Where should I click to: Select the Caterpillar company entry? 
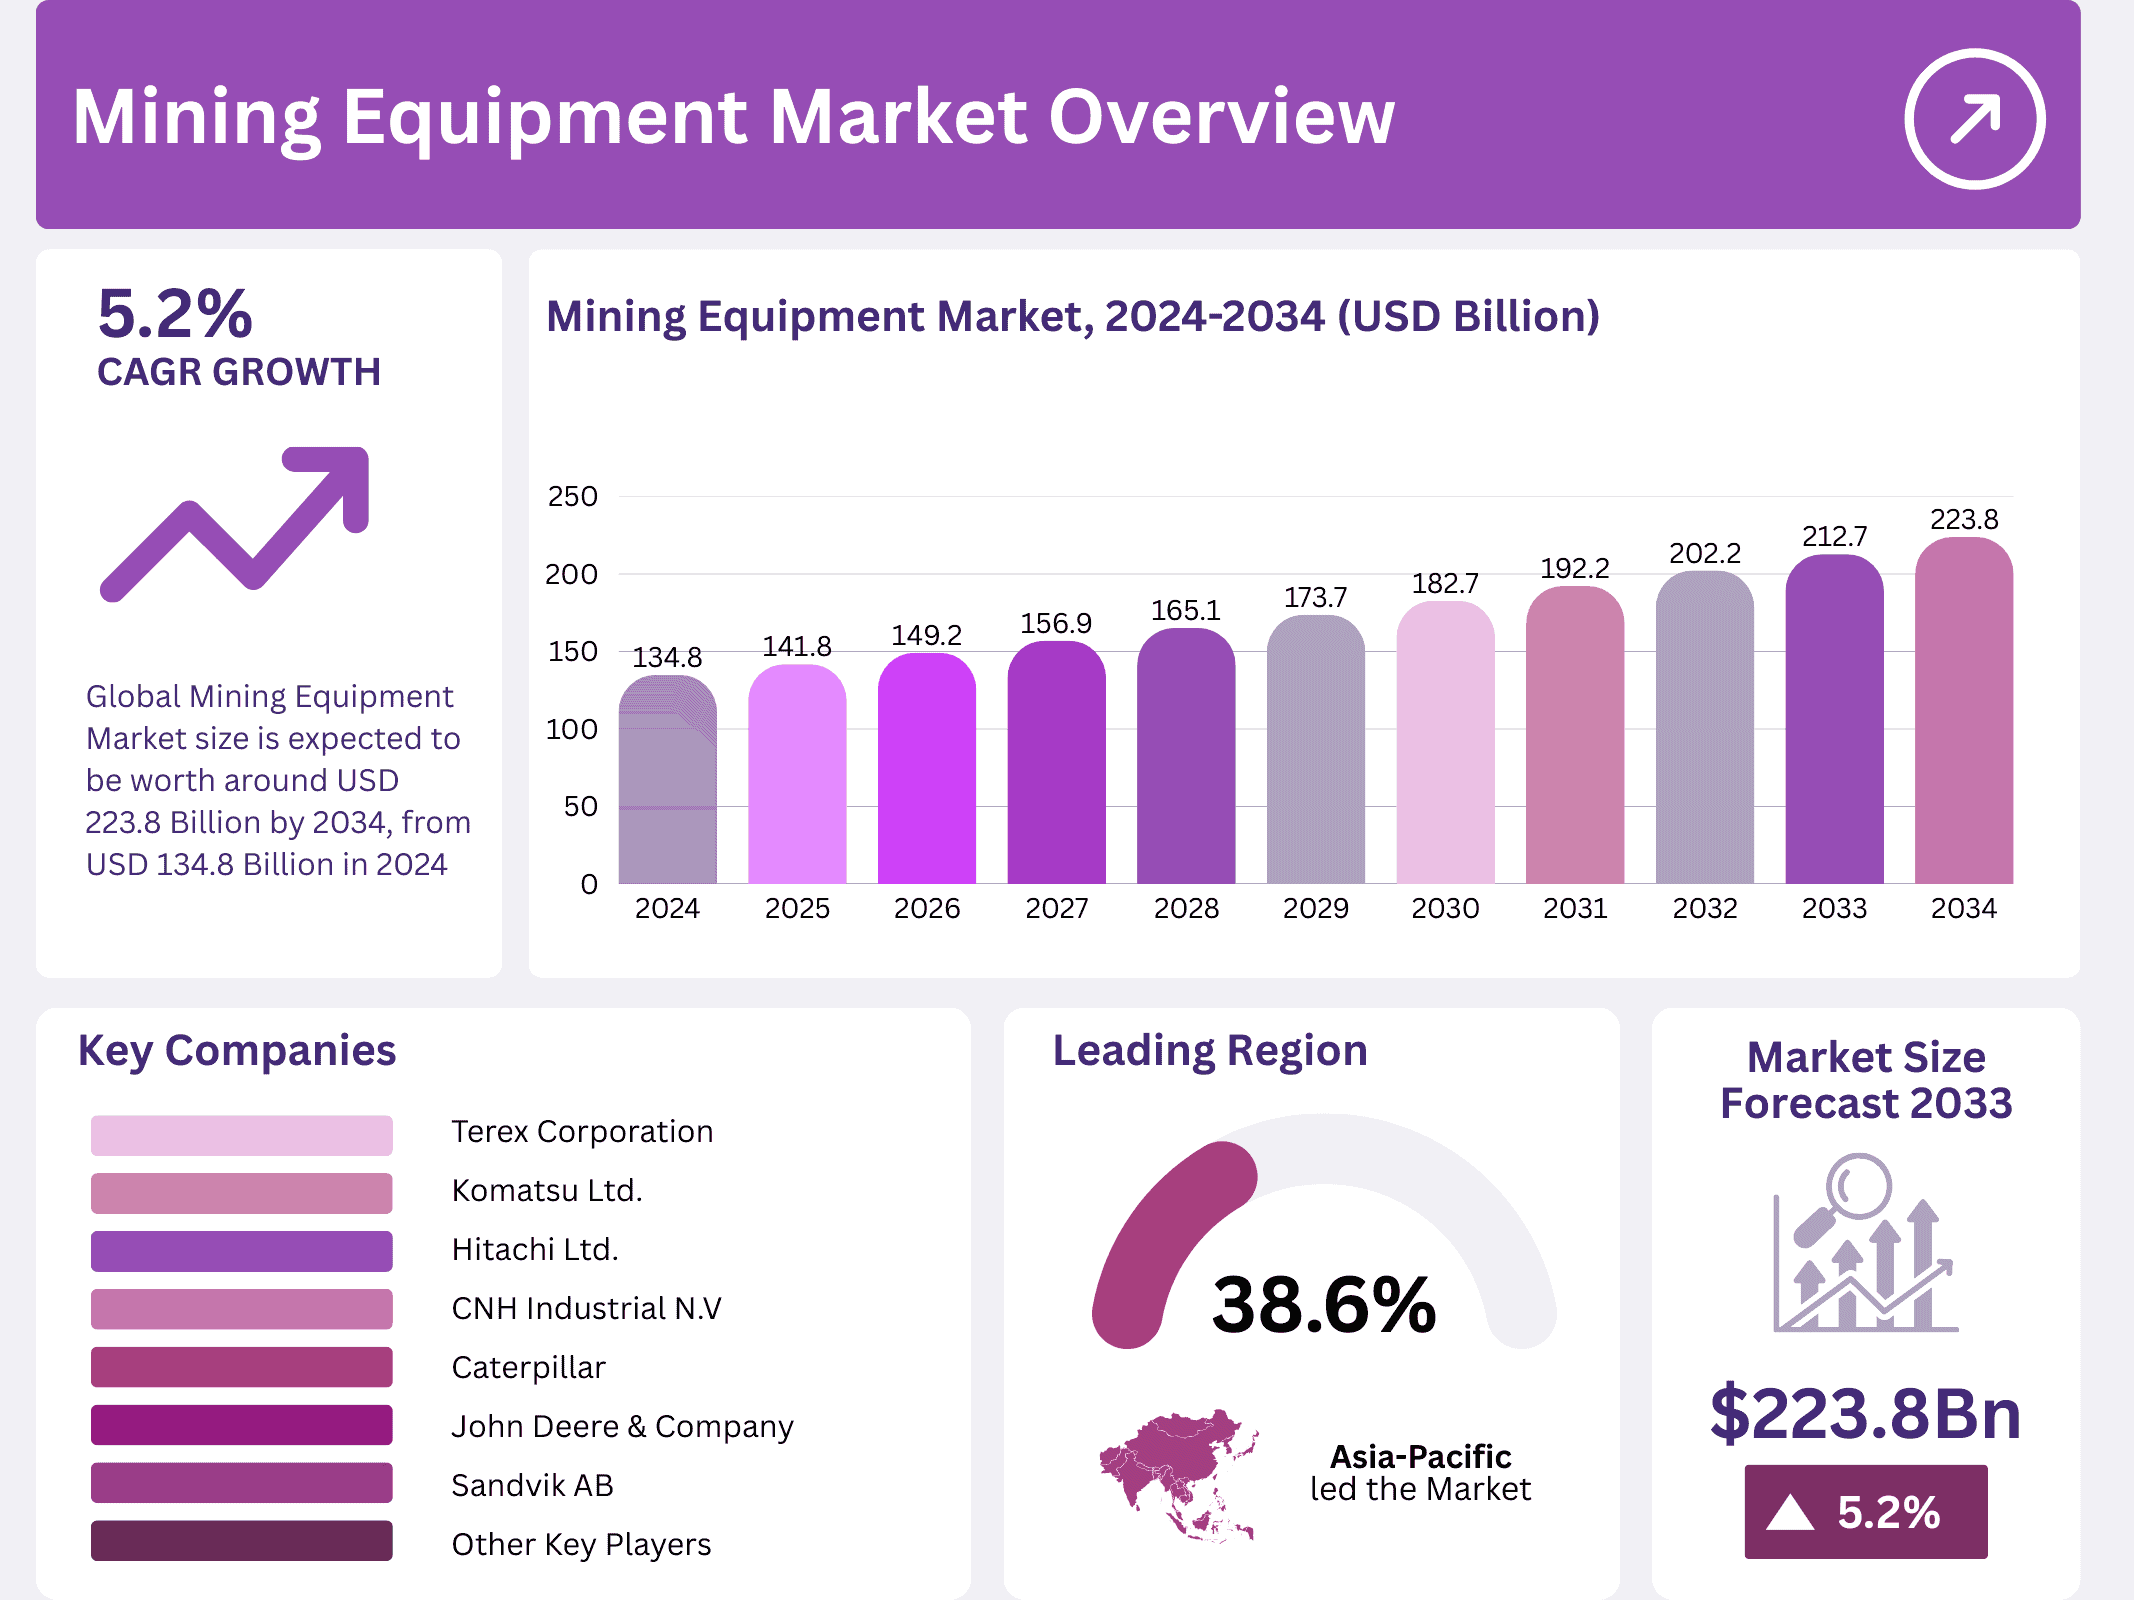coord(528,1367)
